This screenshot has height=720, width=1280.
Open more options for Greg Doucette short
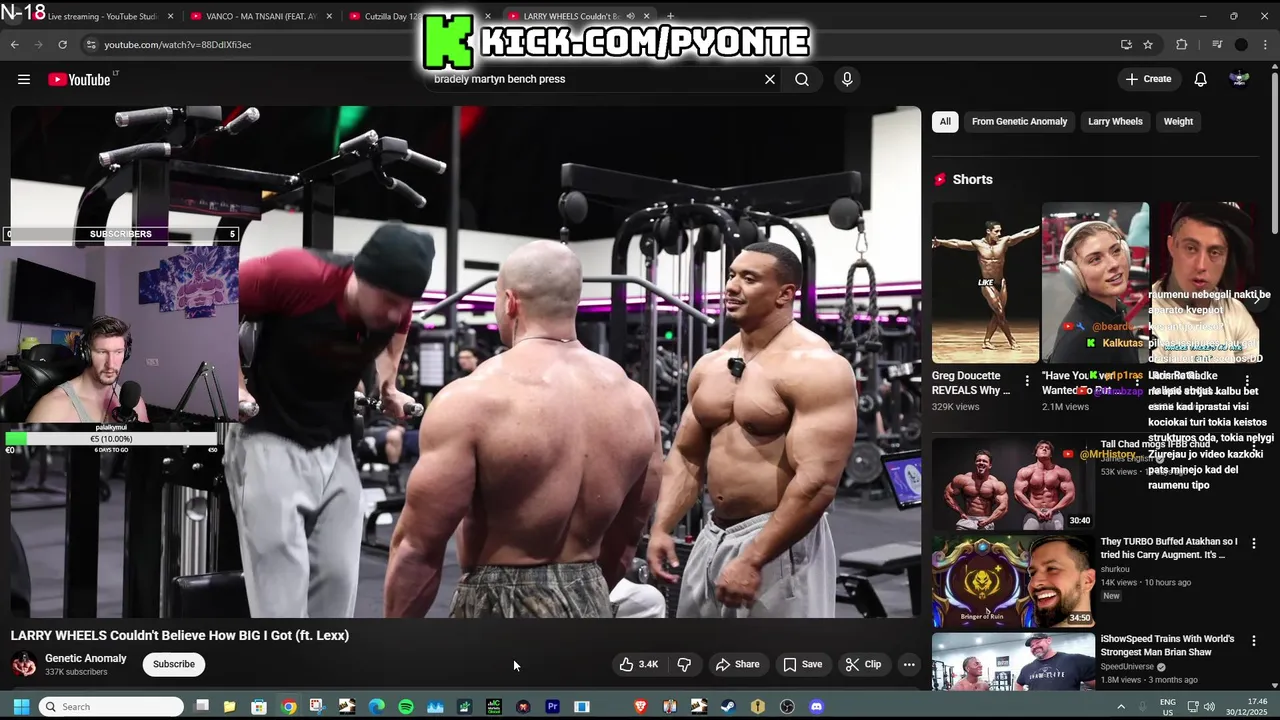(1026, 381)
